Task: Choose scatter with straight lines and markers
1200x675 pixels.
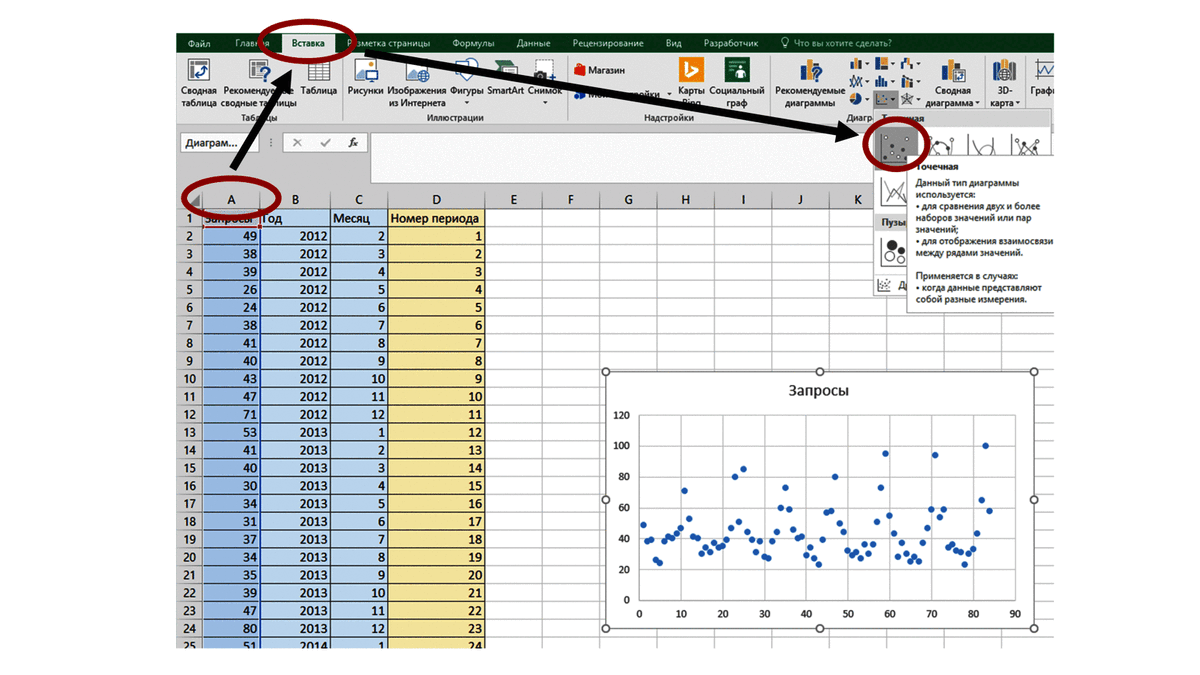Action: (1028, 146)
